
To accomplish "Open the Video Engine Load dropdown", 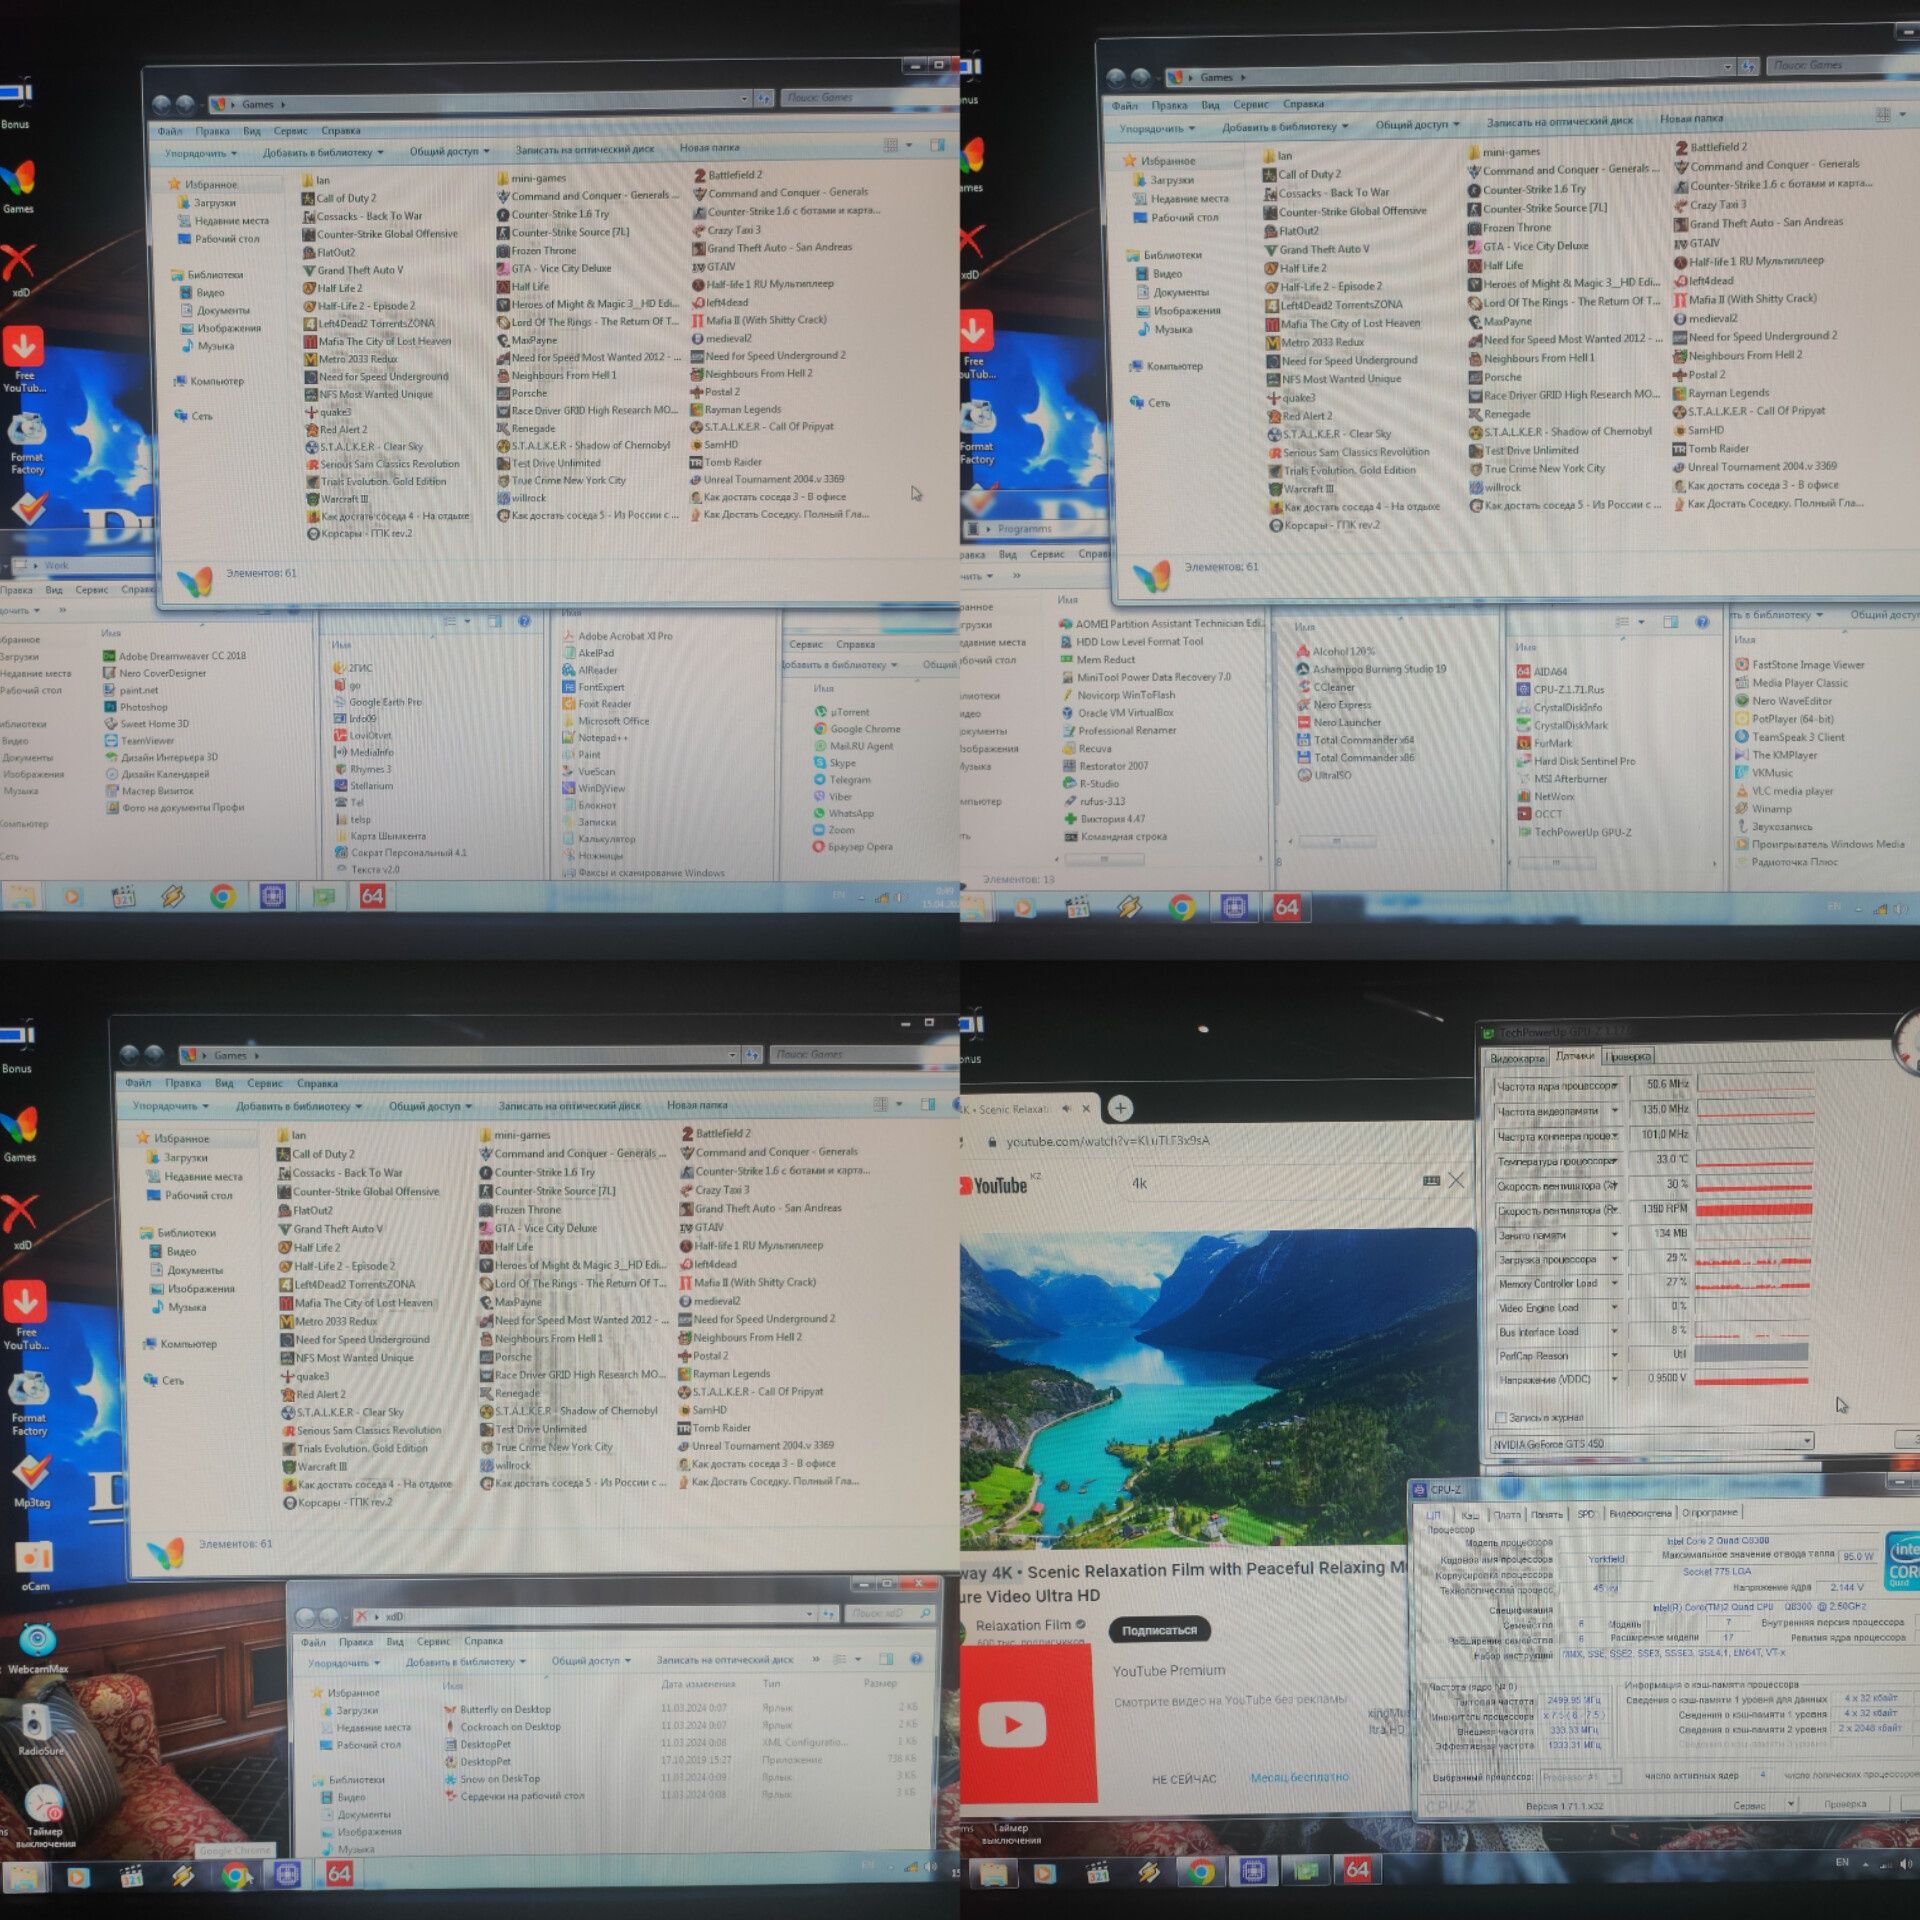I will click(1614, 1307).
